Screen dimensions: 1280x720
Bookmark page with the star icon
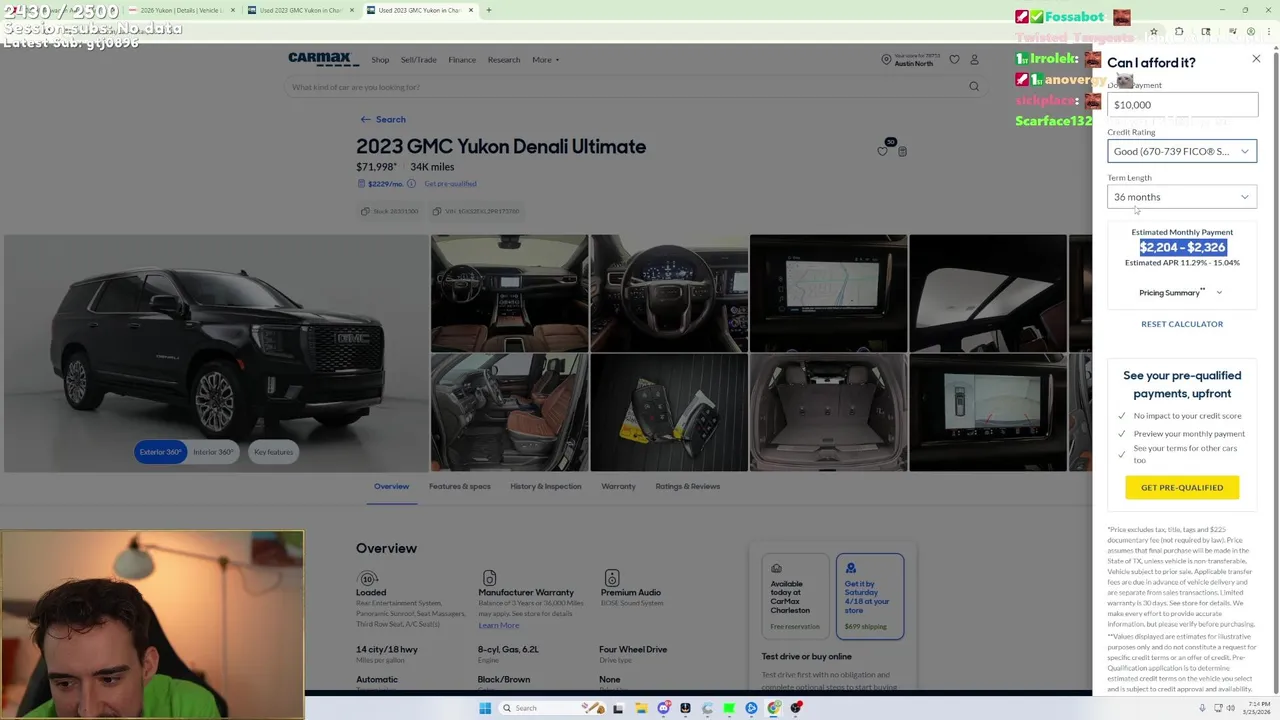tap(1154, 32)
